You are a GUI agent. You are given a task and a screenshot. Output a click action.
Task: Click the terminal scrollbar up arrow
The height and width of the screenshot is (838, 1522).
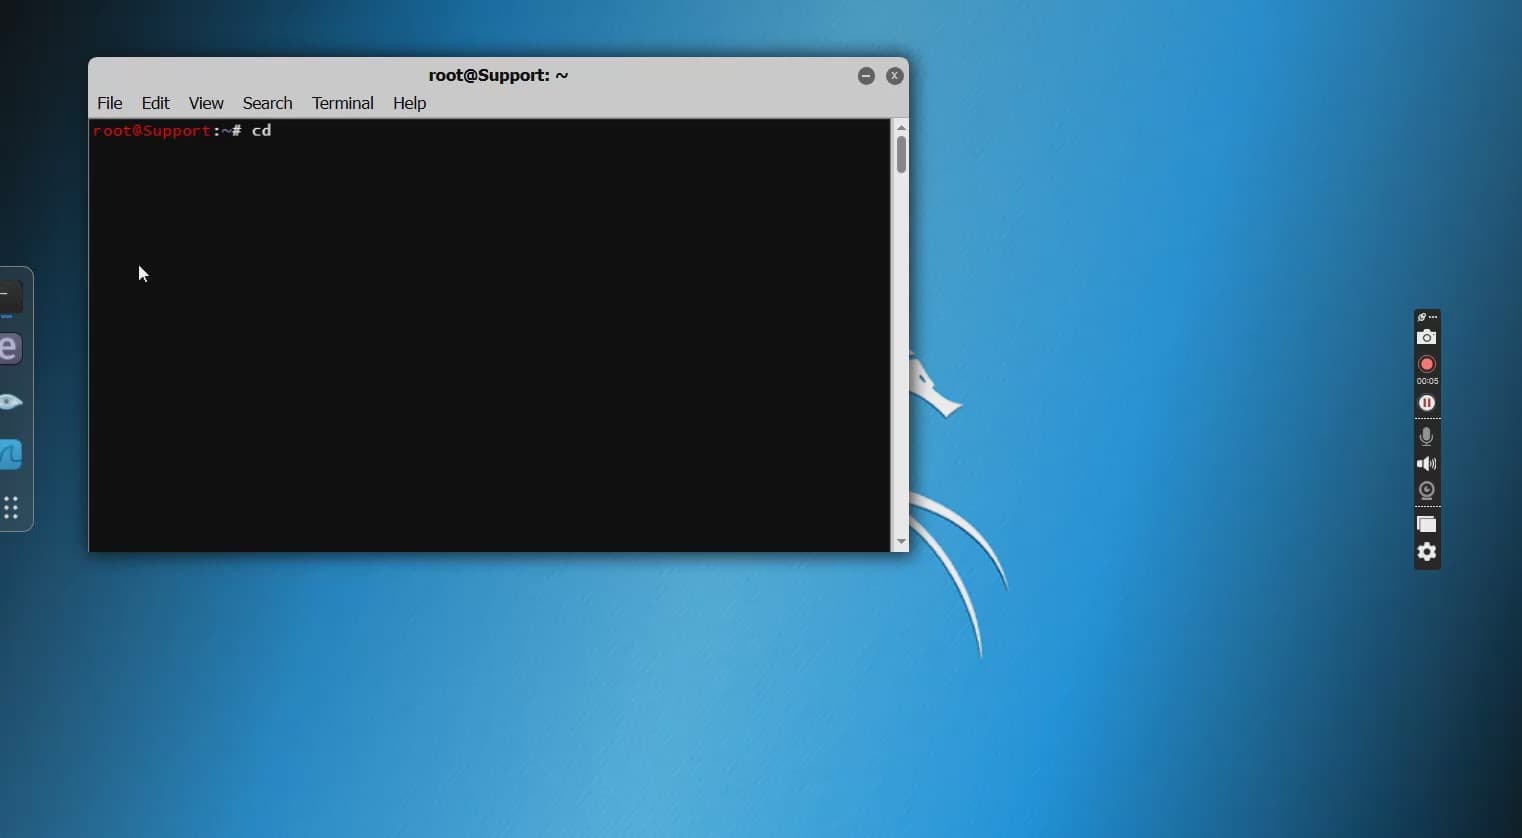tap(901, 127)
